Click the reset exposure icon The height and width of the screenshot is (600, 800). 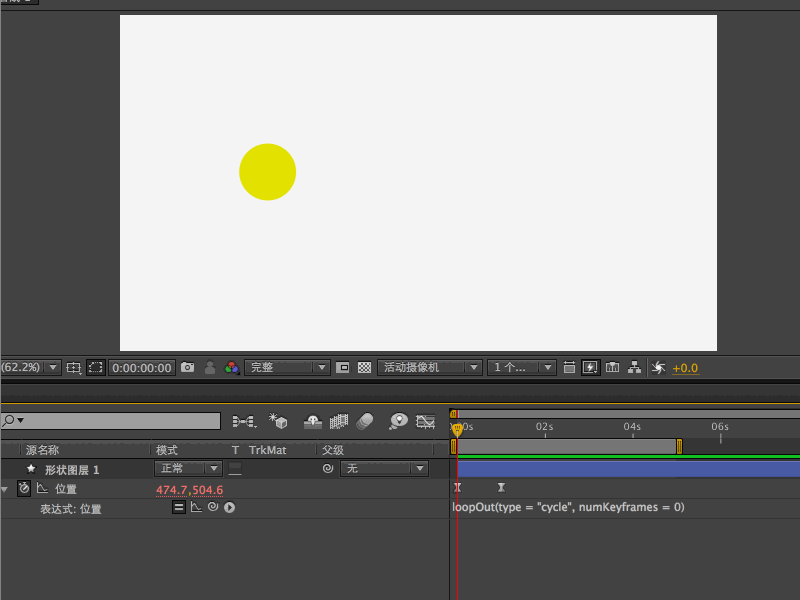pos(658,367)
